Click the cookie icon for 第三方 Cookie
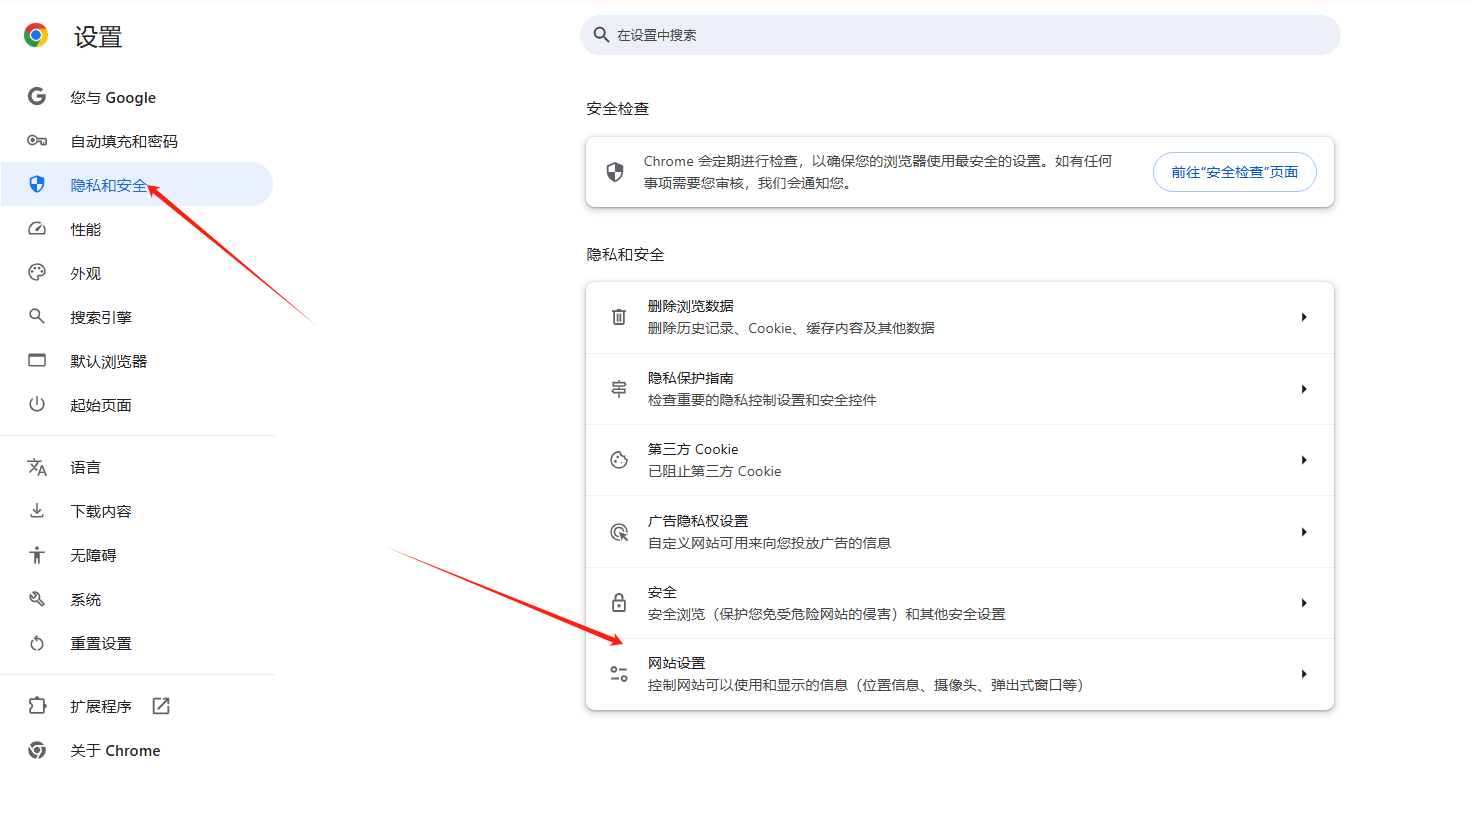1473x820 pixels. click(x=619, y=460)
